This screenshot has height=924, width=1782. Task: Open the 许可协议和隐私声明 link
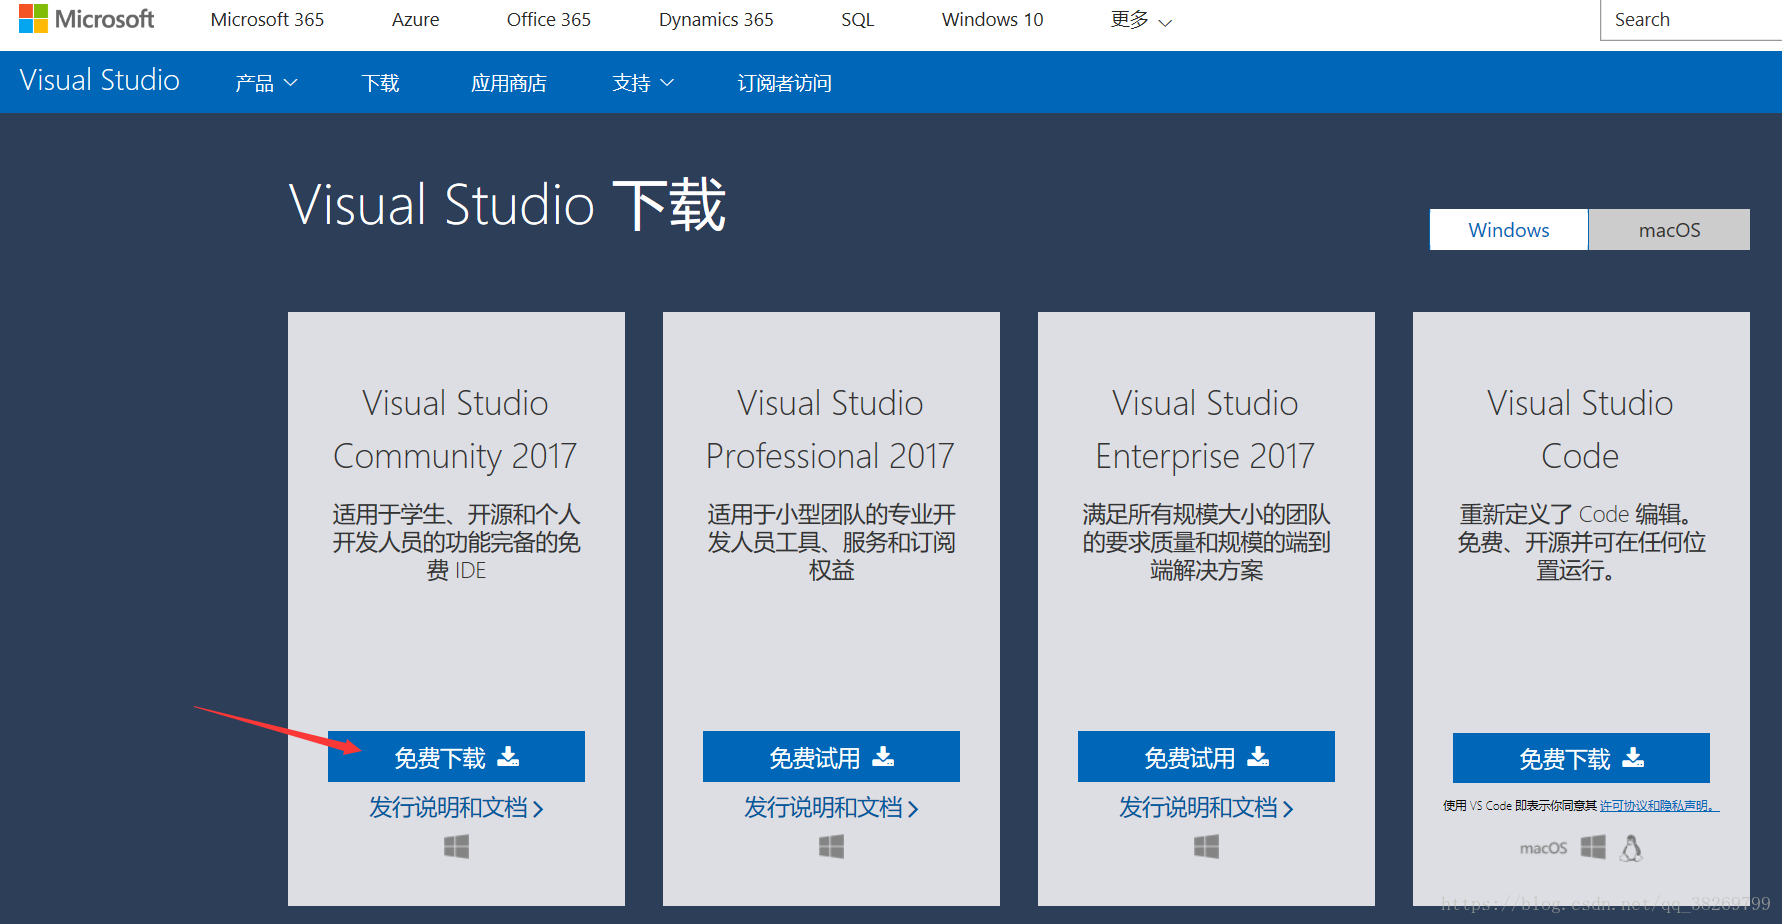[x=1658, y=806]
